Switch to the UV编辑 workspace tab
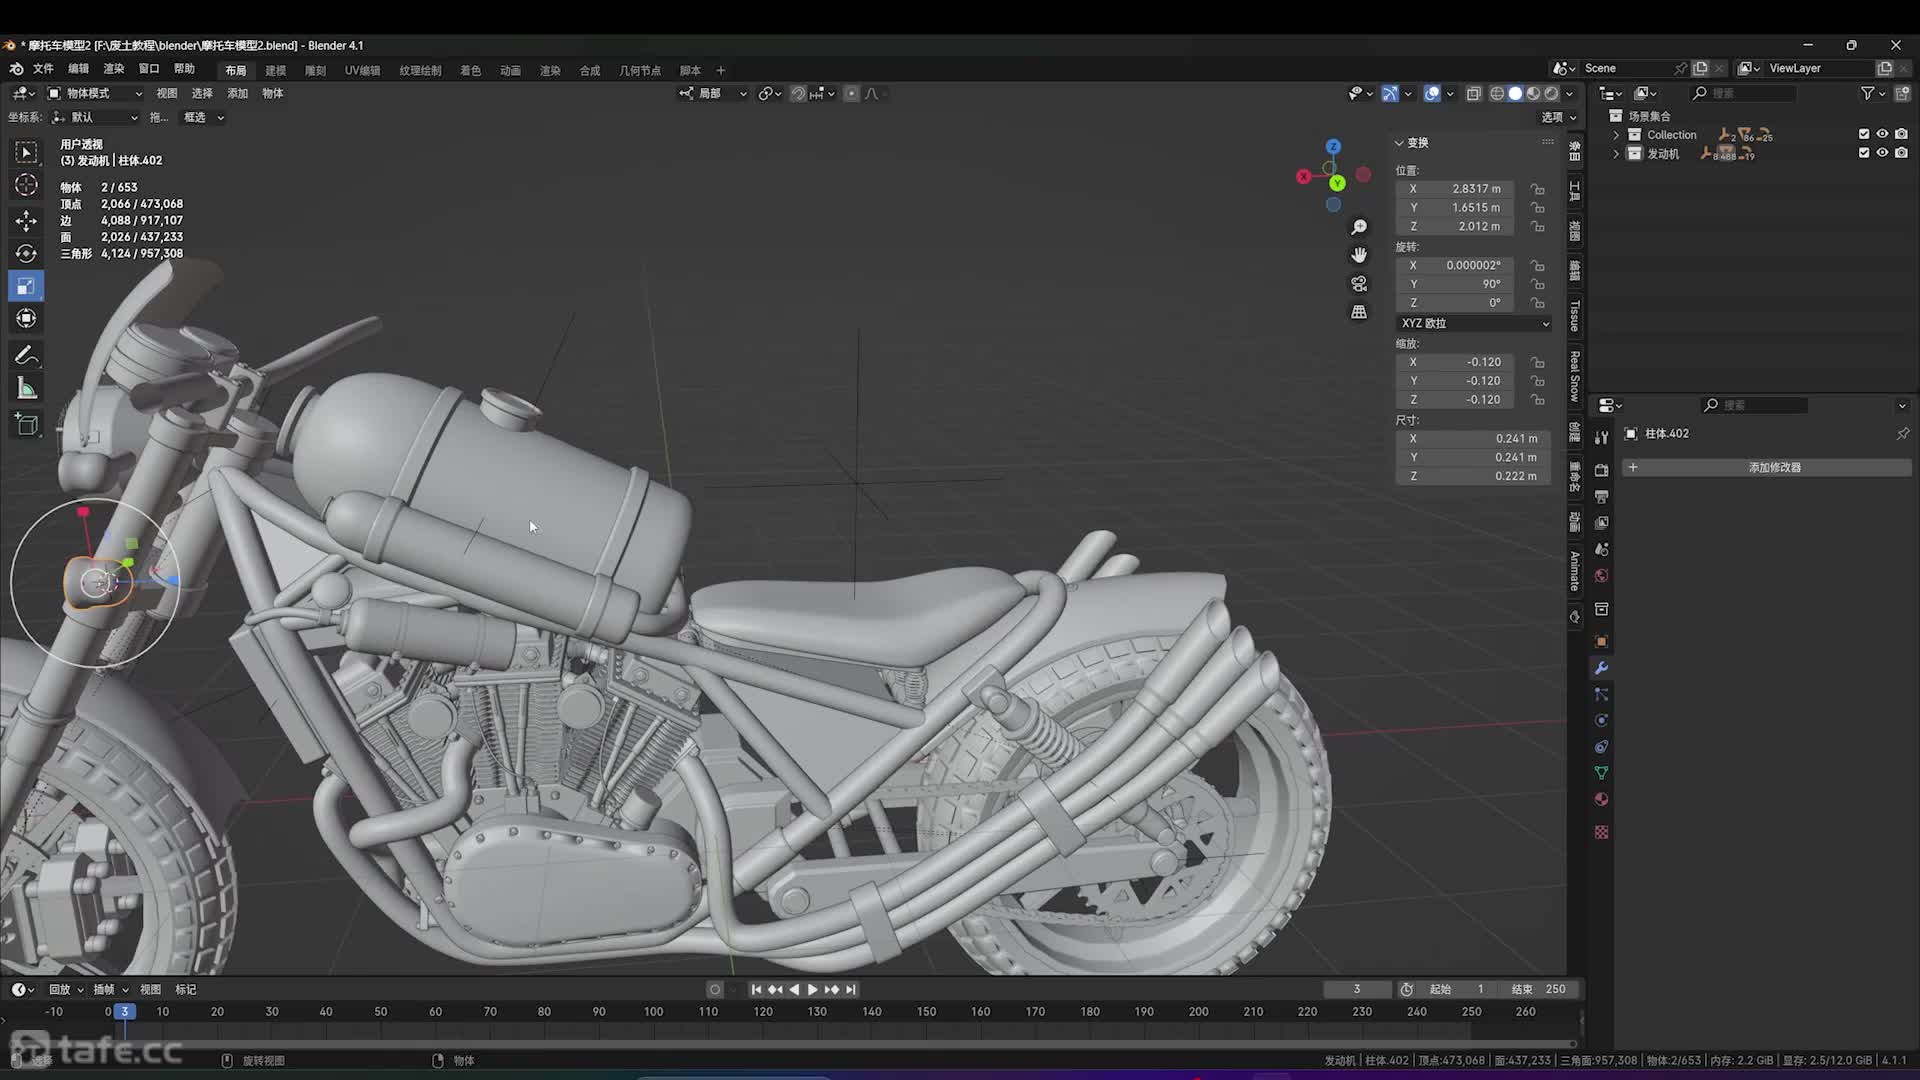The image size is (1920, 1080). (362, 70)
